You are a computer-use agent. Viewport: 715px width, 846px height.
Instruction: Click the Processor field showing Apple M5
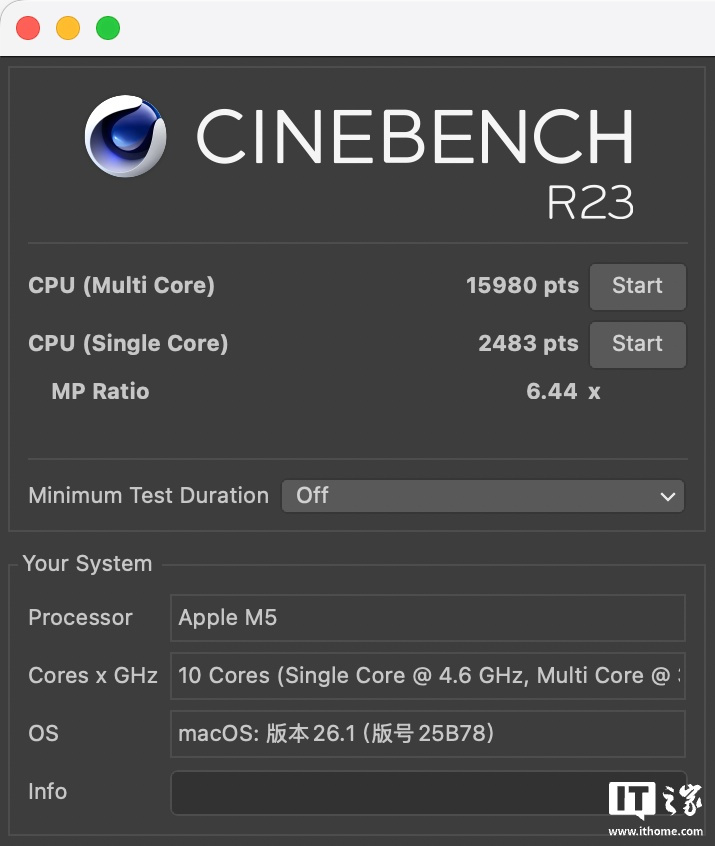427,618
